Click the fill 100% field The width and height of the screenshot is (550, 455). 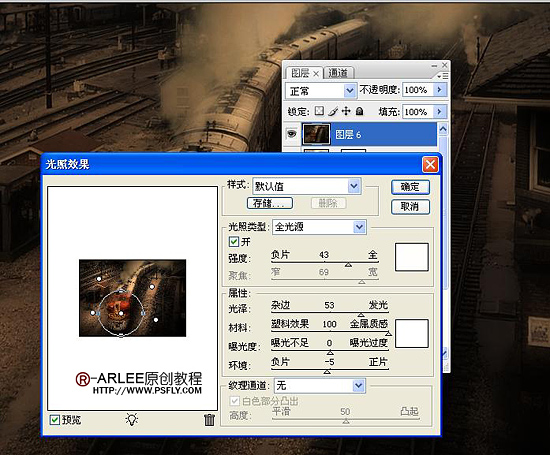pos(418,112)
